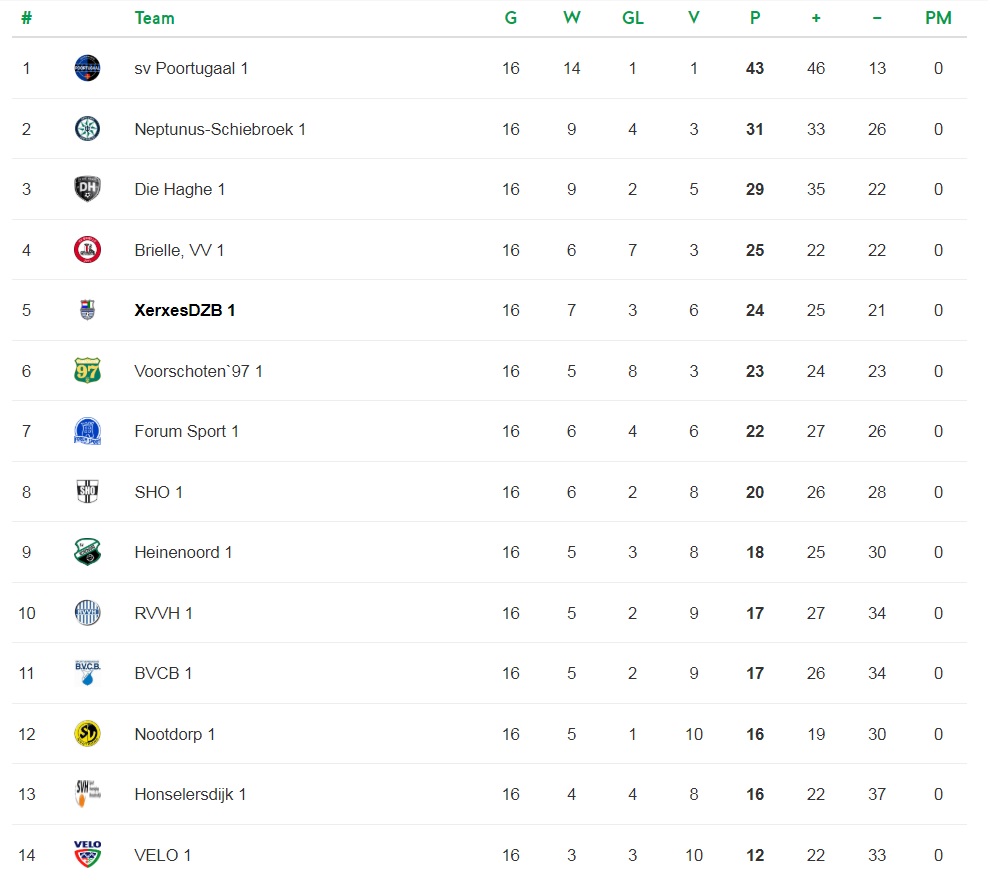Click the P points column header
The image size is (990, 892).
pos(755,18)
